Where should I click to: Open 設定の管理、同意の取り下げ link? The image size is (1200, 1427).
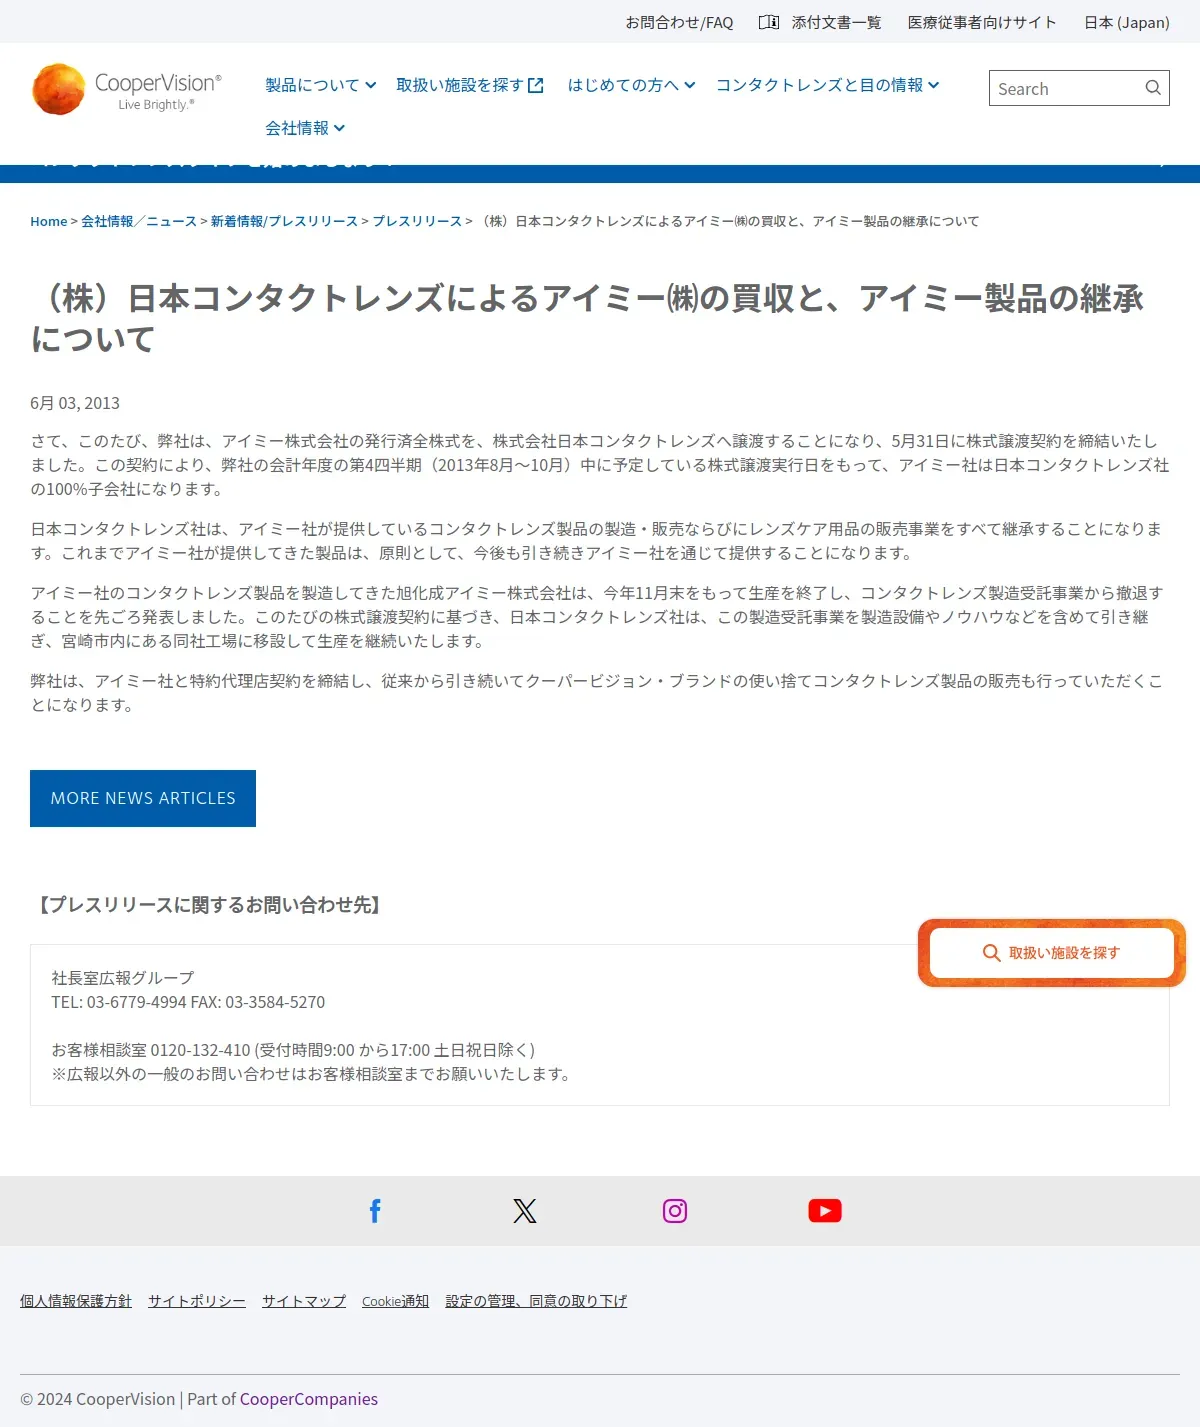[x=536, y=1301]
